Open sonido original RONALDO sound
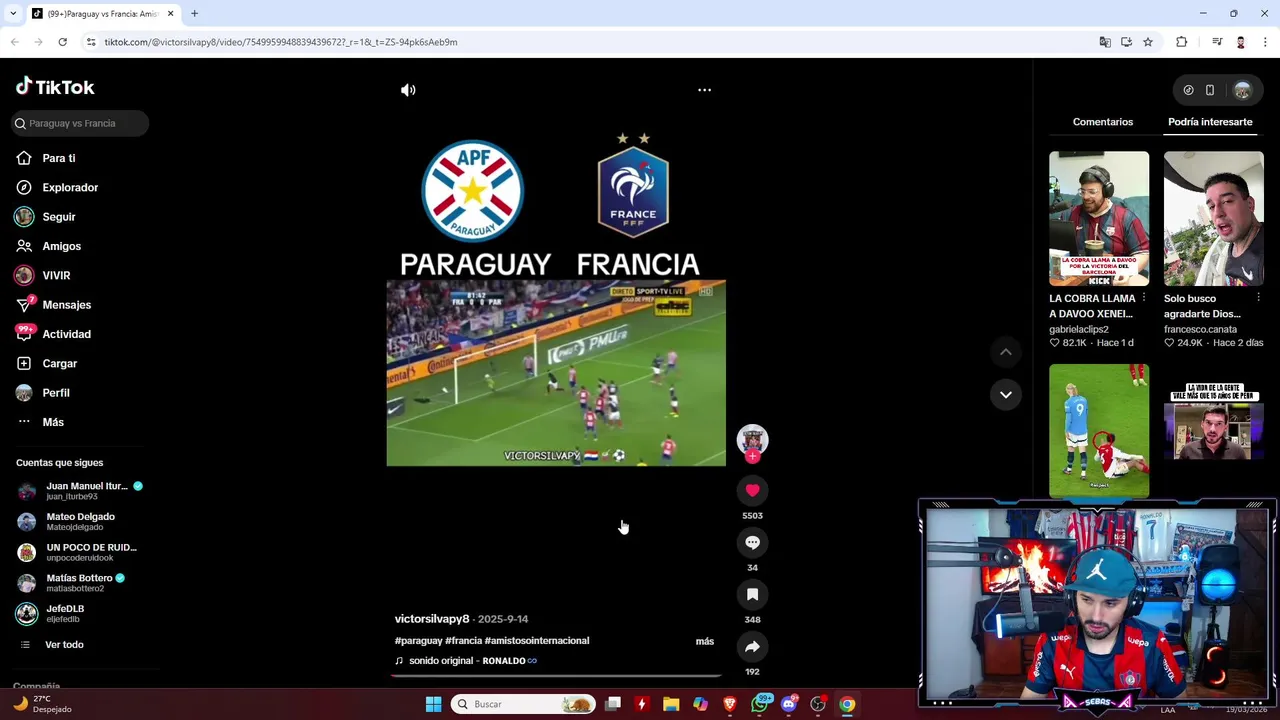Viewport: 1280px width, 720px height. click(x=466, y=661)
